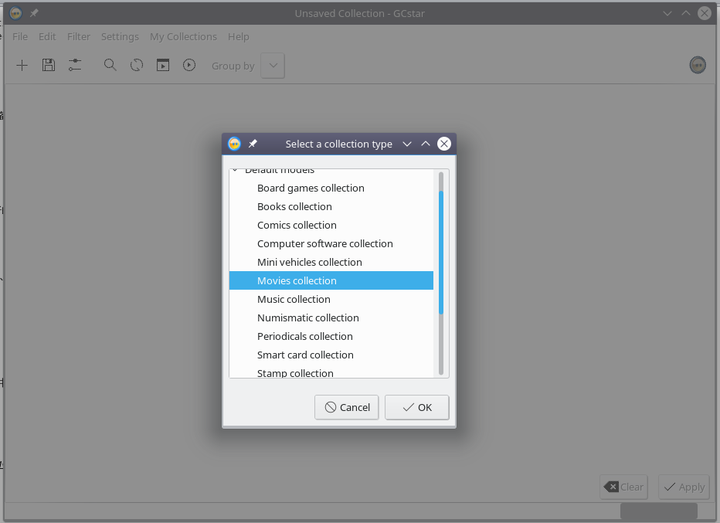Click the add new item plus icon
This screenshot has width=720, height=523.
22,65
